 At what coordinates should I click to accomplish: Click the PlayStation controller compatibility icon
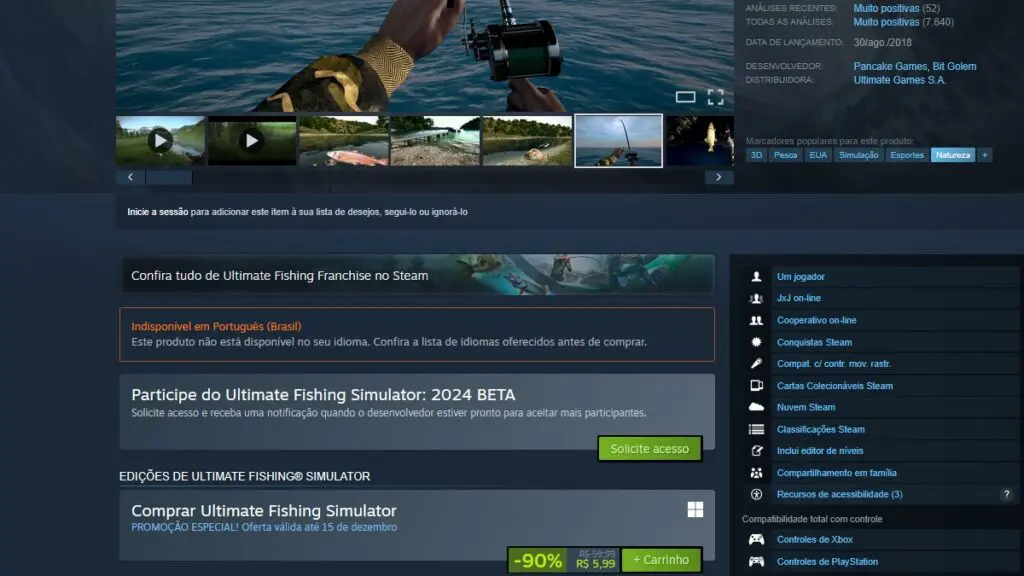click(x=757, y=561)
